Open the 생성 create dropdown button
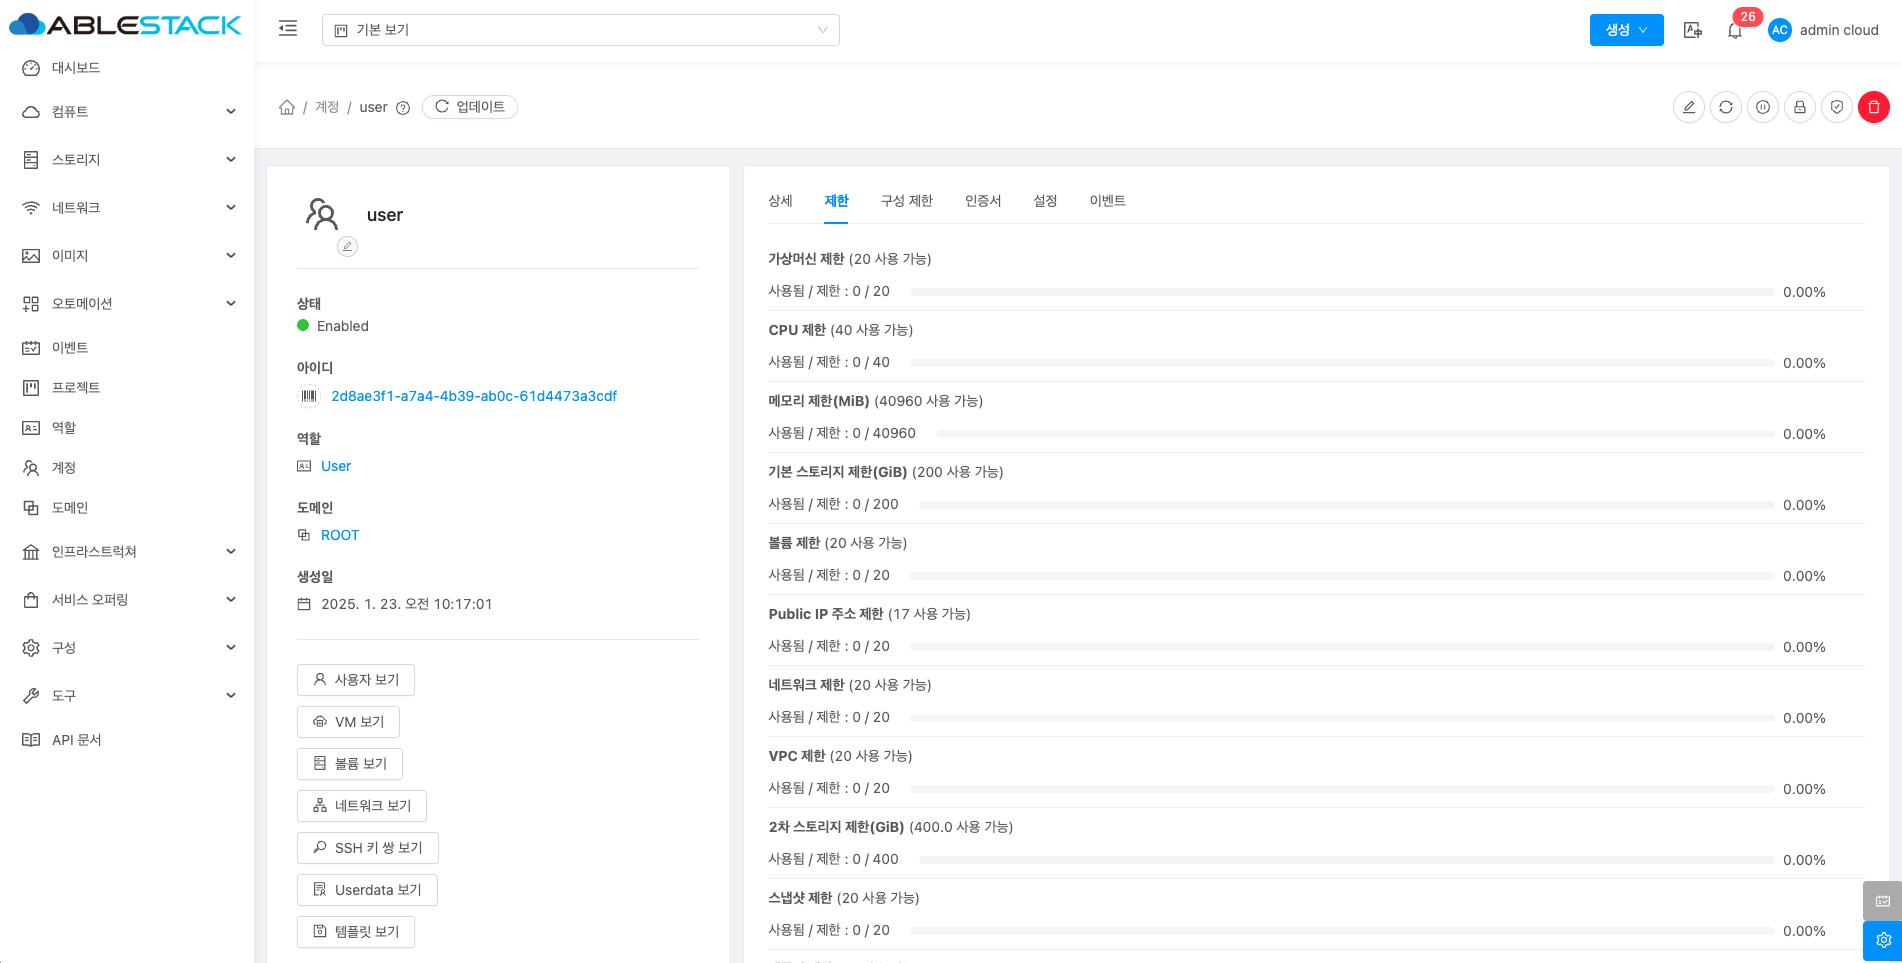This screenshot has width=1902, height=963. click(x=1625, y=30)
